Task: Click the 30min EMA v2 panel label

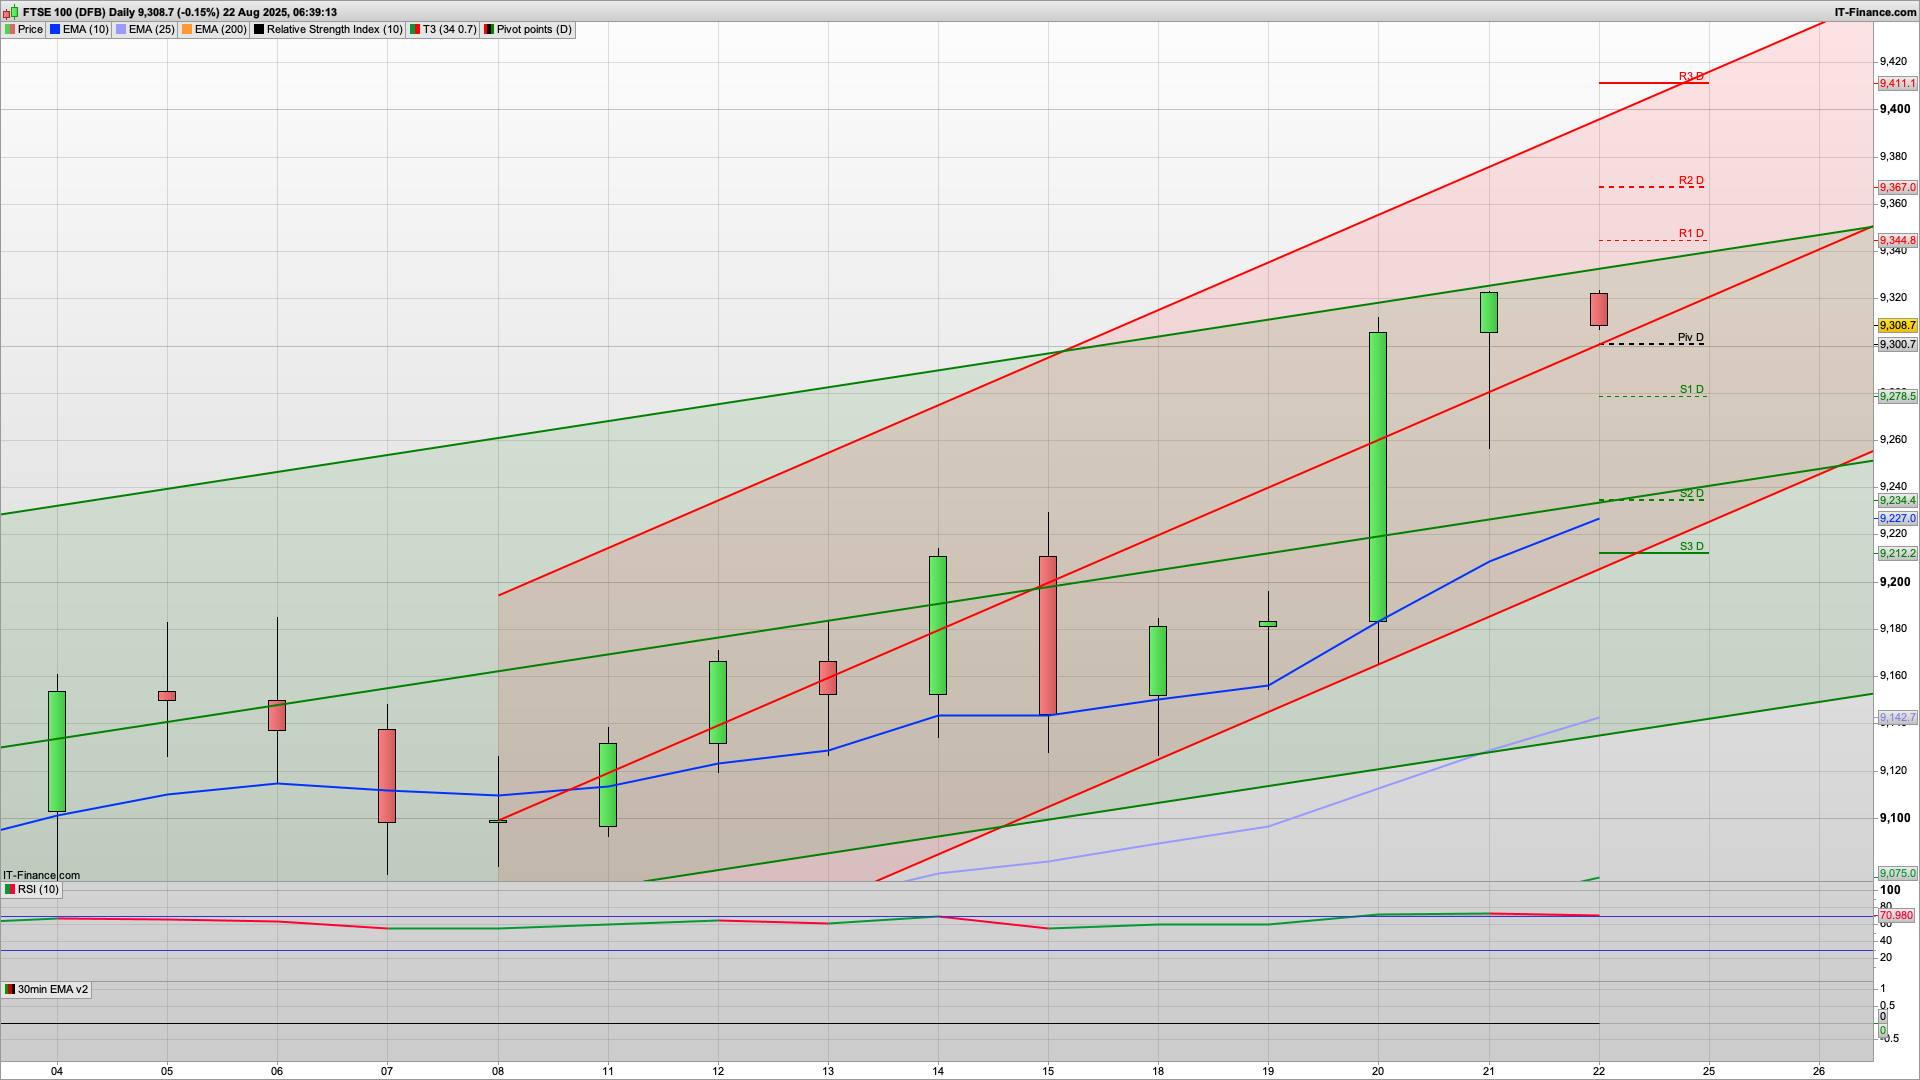Action: click(52, 989)
